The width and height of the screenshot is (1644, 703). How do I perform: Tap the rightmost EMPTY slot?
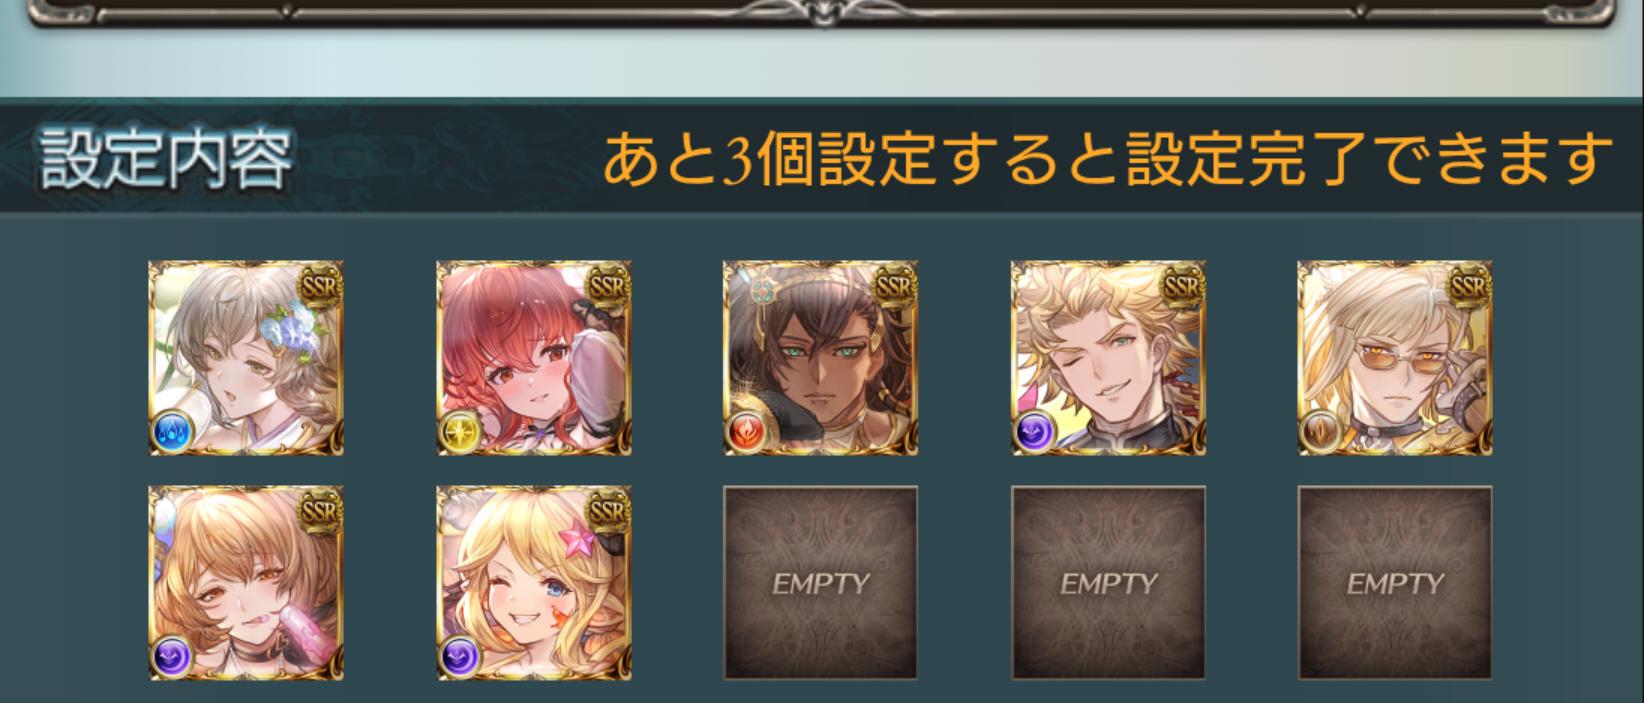1395,583
